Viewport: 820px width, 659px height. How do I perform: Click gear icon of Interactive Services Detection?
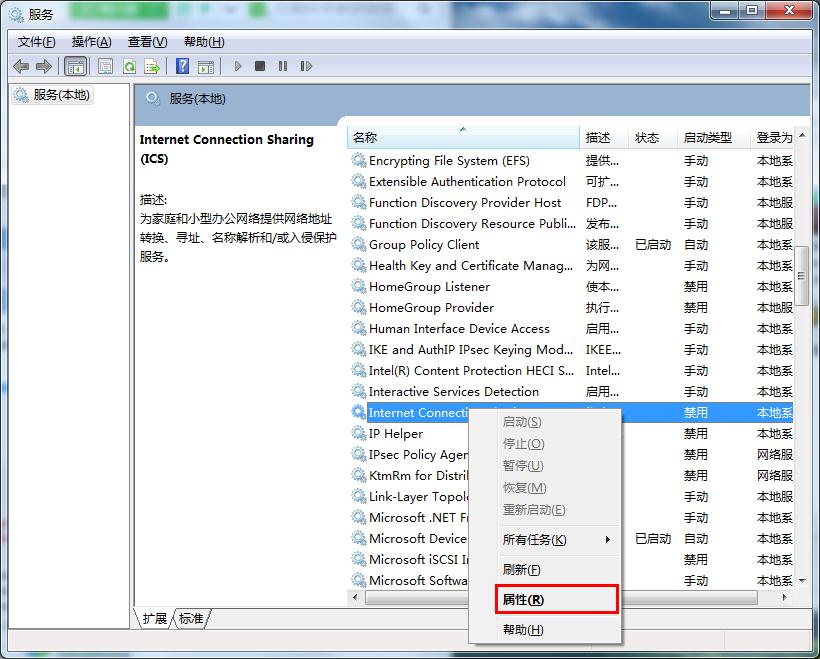pos(359,391)
